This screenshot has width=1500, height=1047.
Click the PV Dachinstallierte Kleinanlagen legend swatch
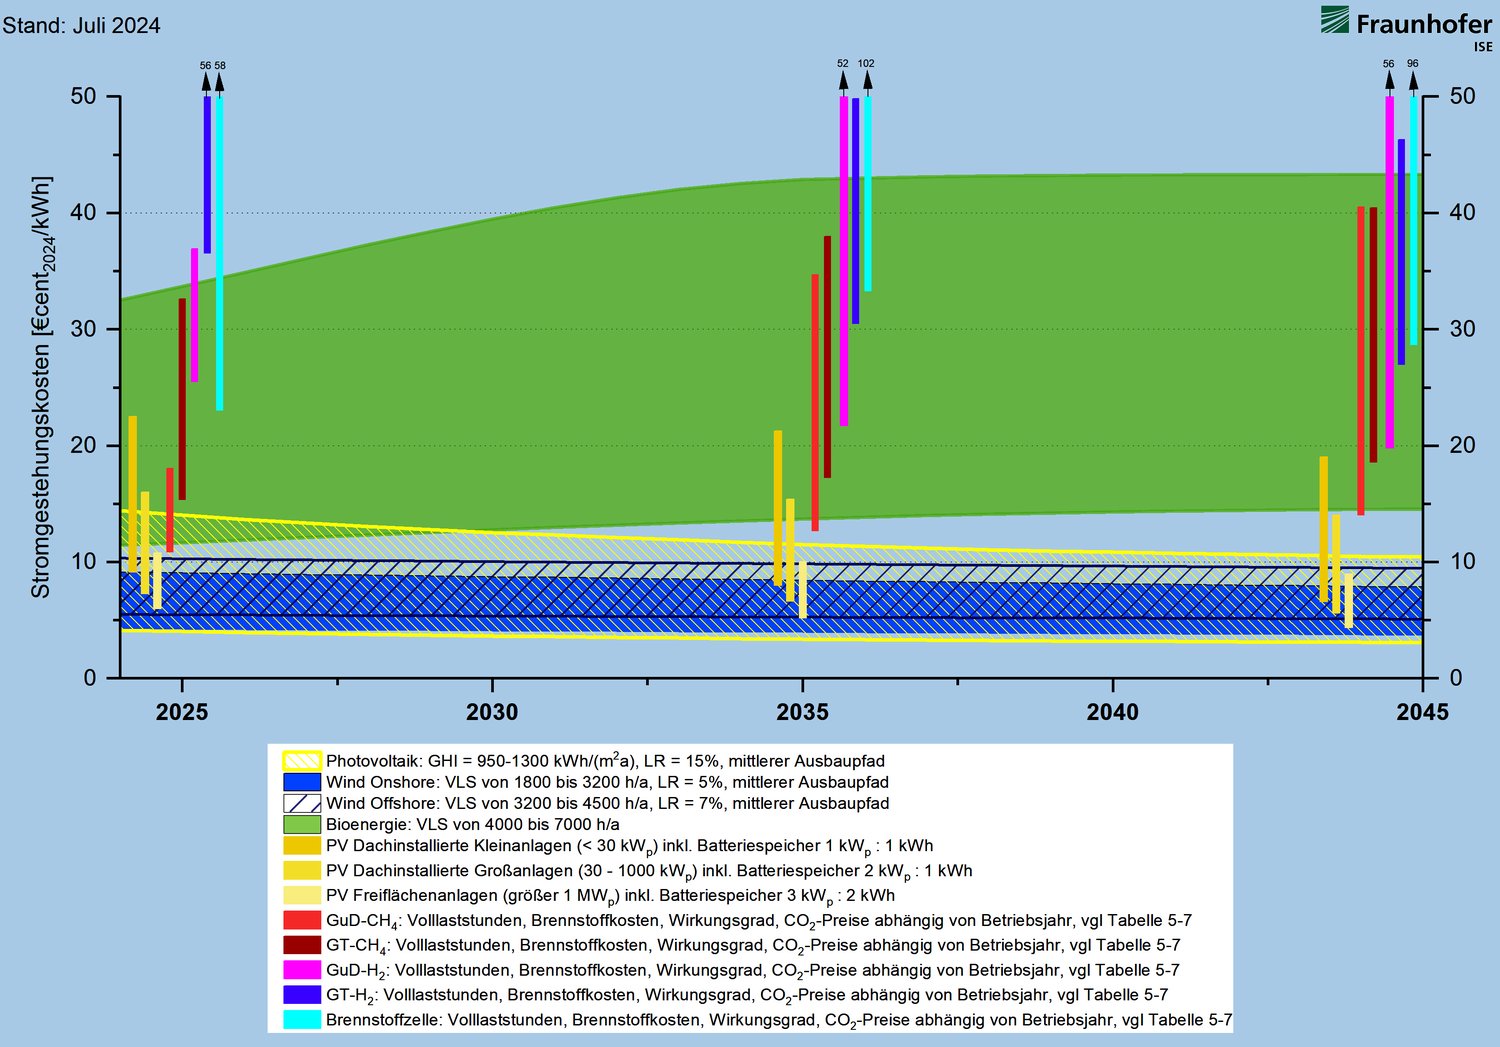coord(302,846)
